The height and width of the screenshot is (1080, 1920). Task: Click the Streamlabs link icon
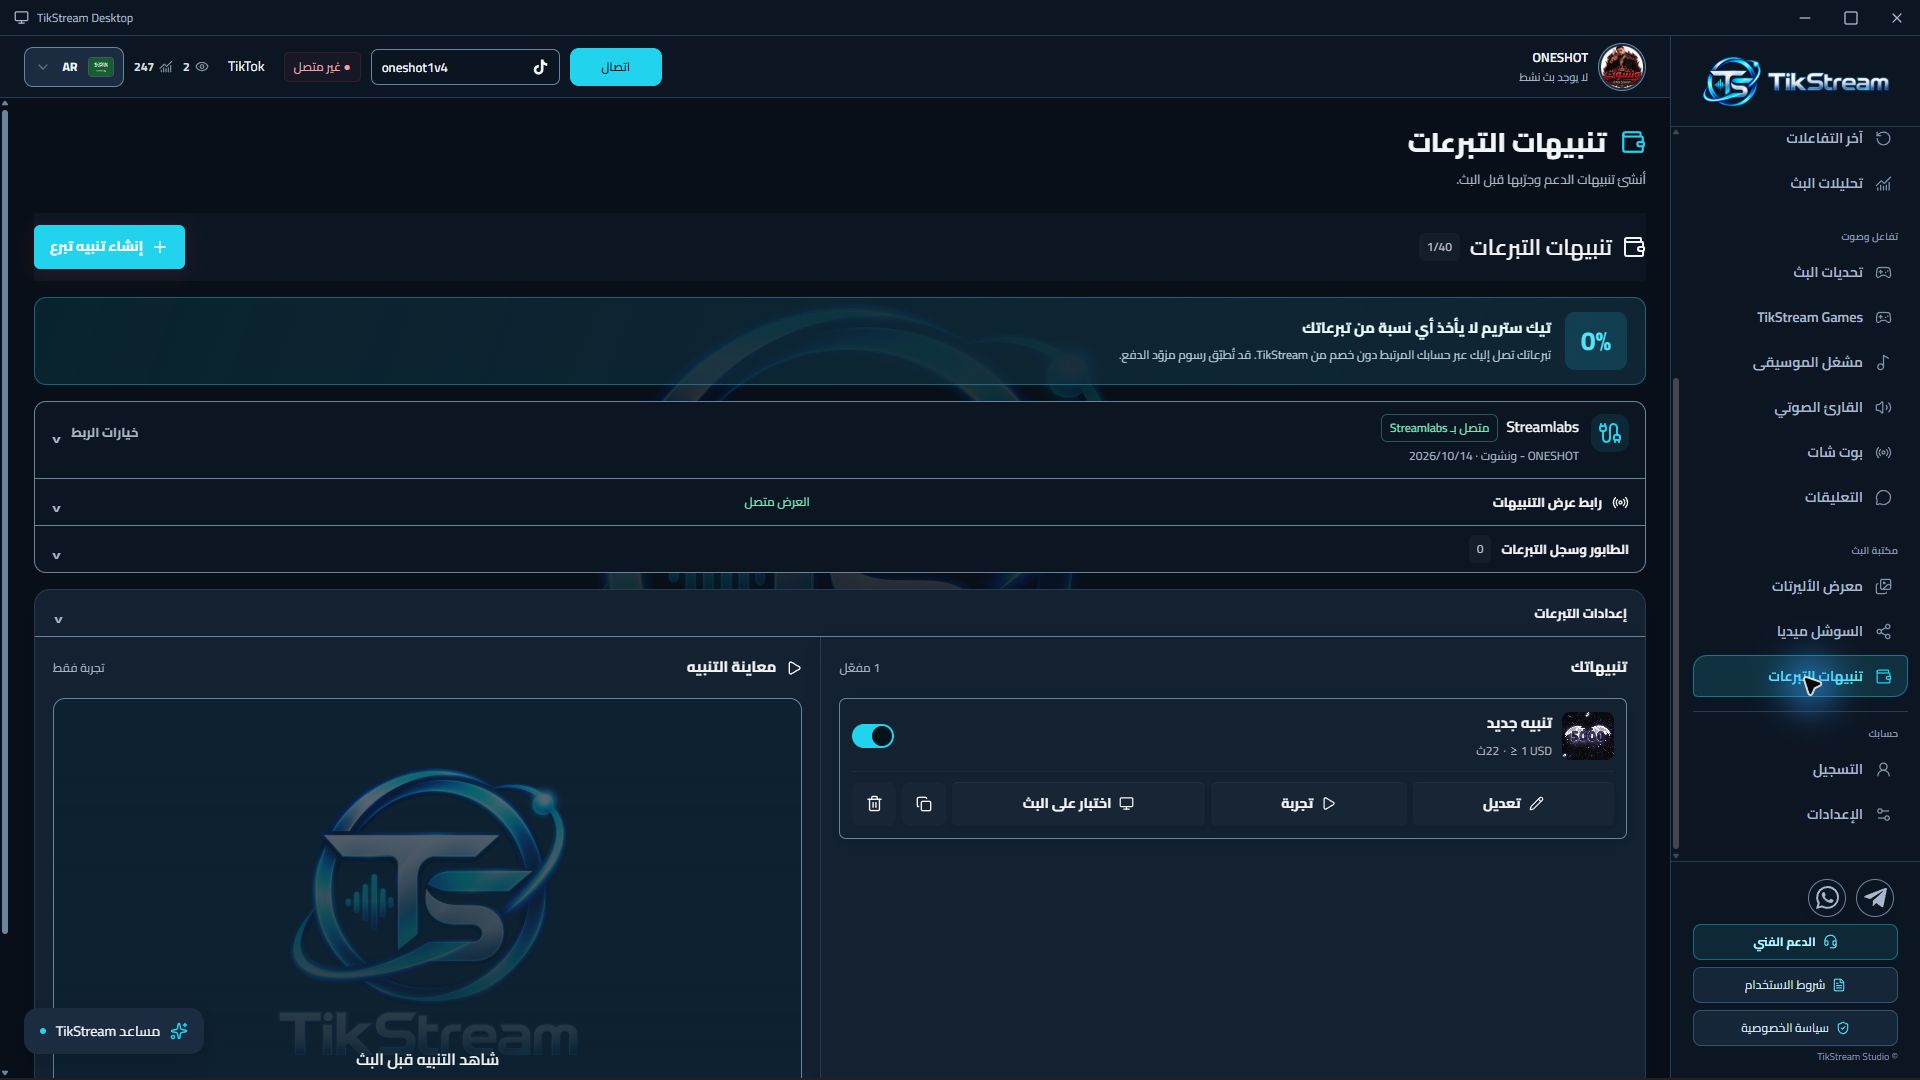click(x=1610, y=433)
